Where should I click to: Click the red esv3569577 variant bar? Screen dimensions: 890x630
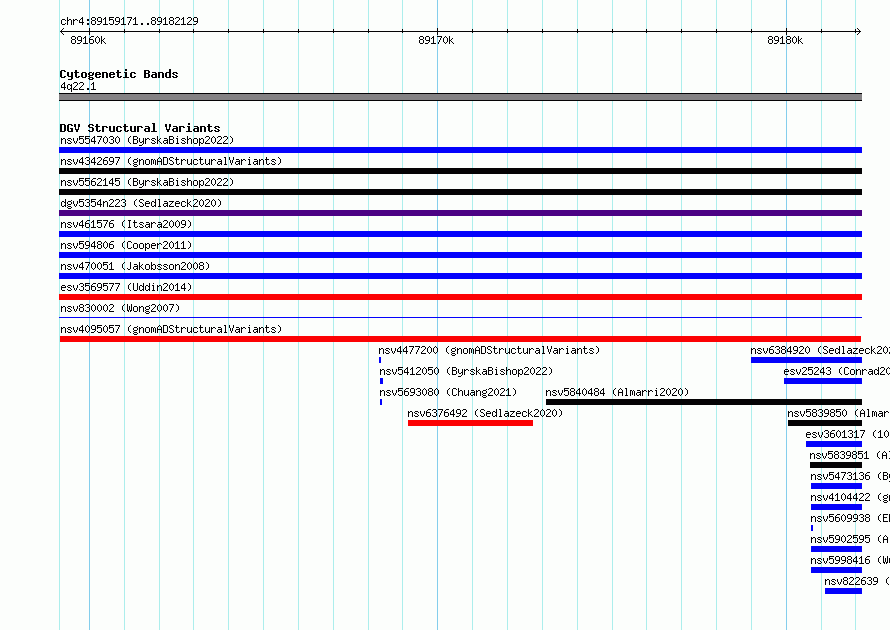(x=460, y=297)
